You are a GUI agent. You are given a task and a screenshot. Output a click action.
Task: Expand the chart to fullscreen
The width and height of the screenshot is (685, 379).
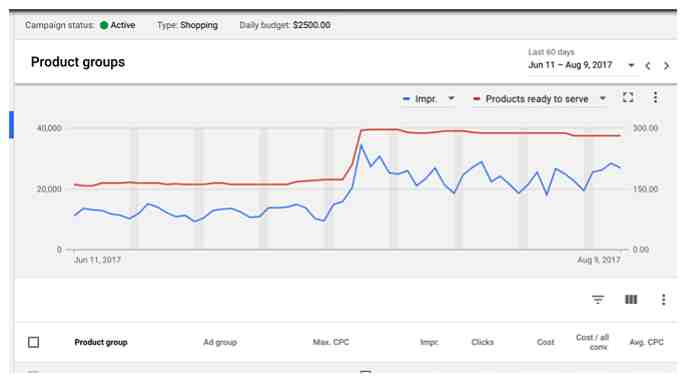tap(628, 97)
